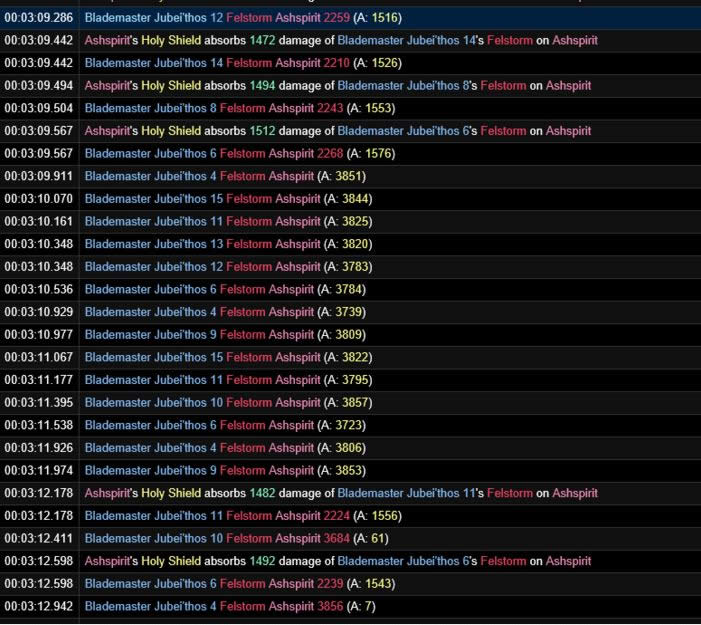Click the highlighted 00:03:09.286 timestamp row
This screenshot has height=625, width=701.
tap(38, 18)
